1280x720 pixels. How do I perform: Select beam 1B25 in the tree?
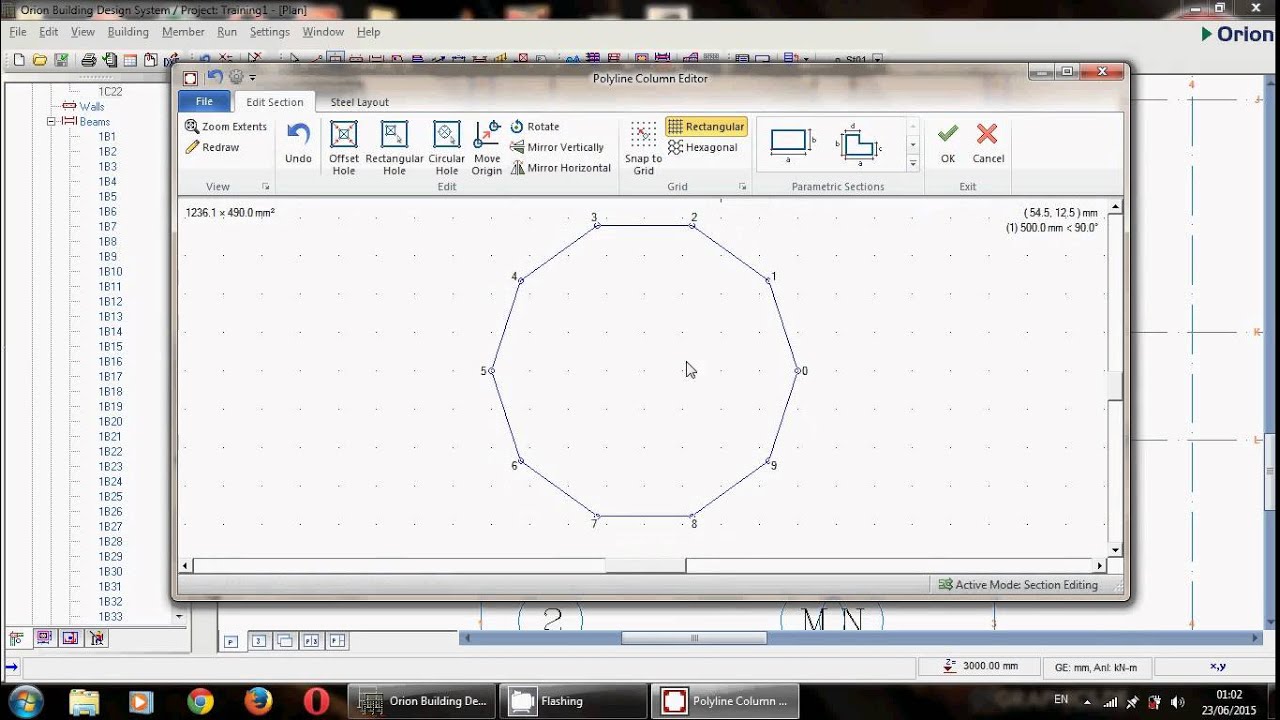pyautogui.click(x=110, y=497)
